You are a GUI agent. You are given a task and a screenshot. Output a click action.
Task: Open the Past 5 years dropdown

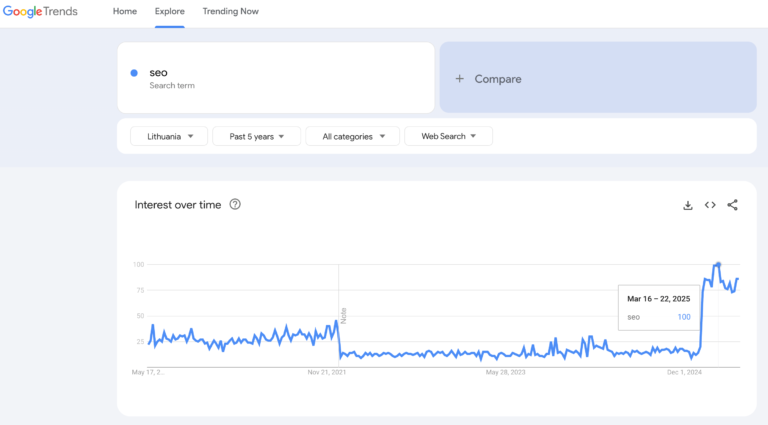[x=257, y=136]
